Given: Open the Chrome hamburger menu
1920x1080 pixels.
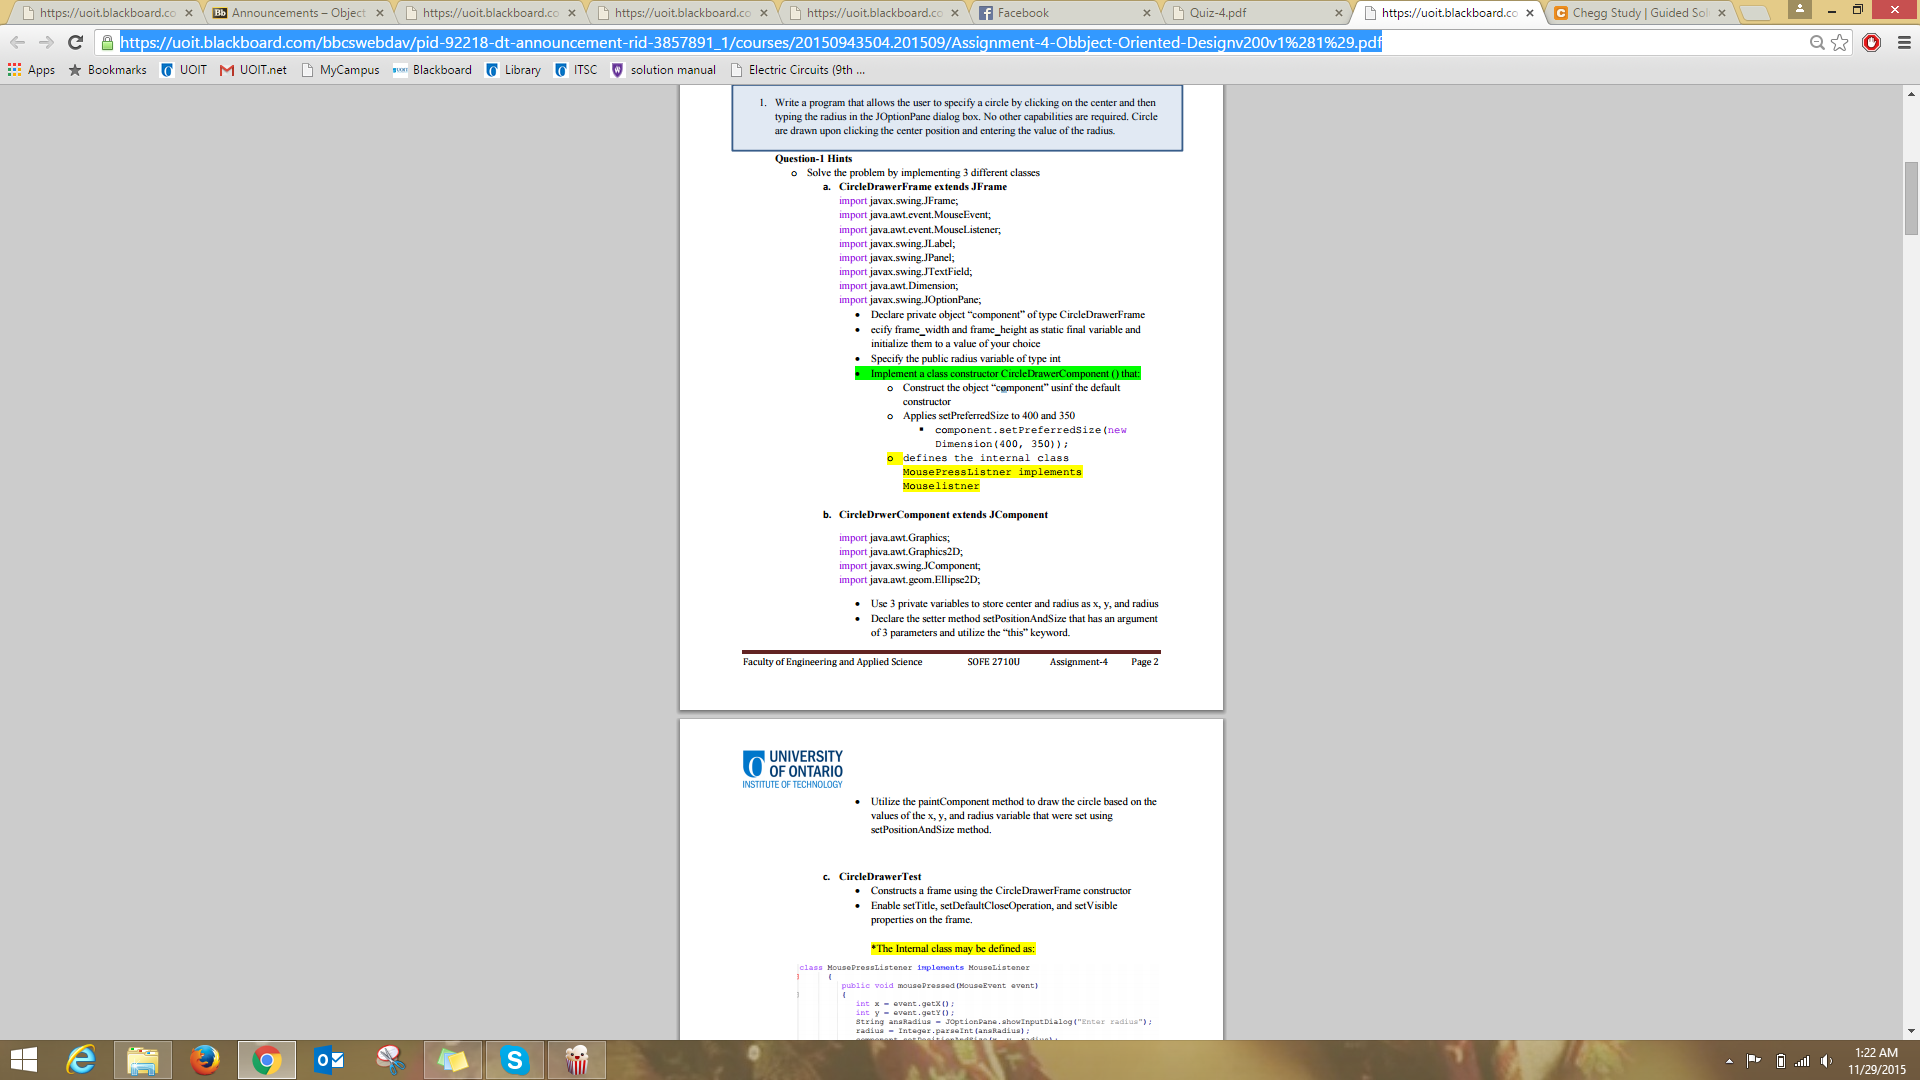Looking at the screenshot, I should (1904, 42).
